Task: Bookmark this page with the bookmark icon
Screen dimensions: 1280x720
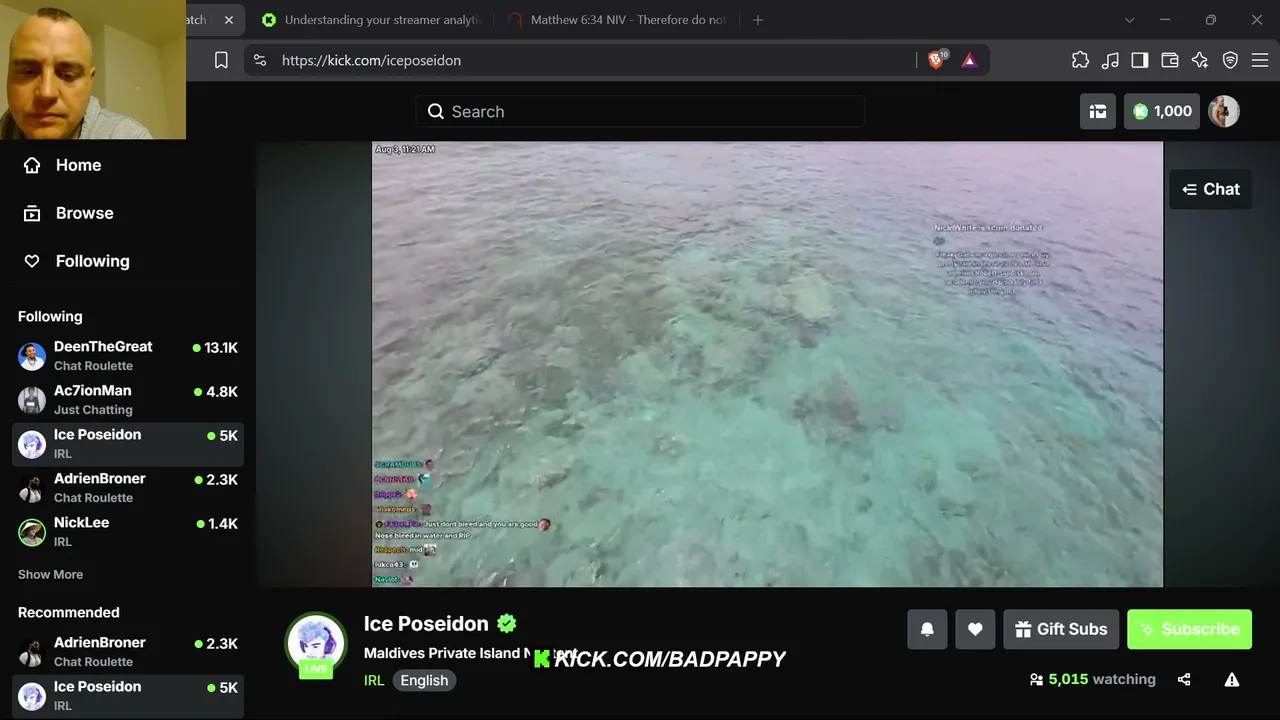Action: 221,60
